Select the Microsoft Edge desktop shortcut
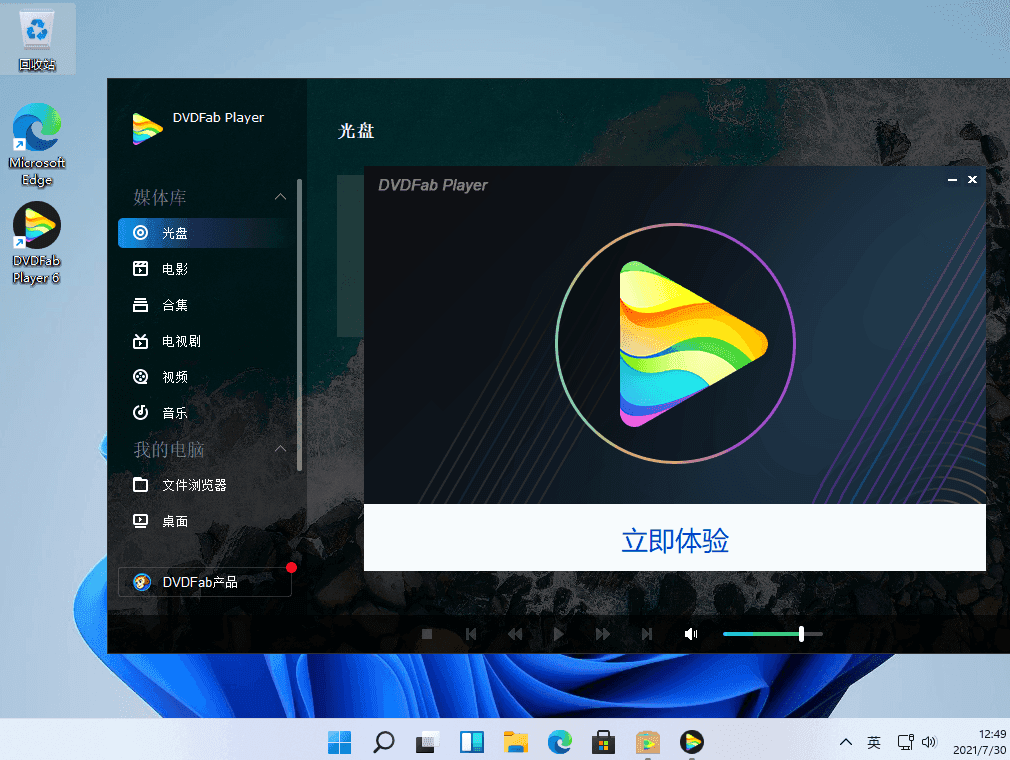 tap(37, 145)
